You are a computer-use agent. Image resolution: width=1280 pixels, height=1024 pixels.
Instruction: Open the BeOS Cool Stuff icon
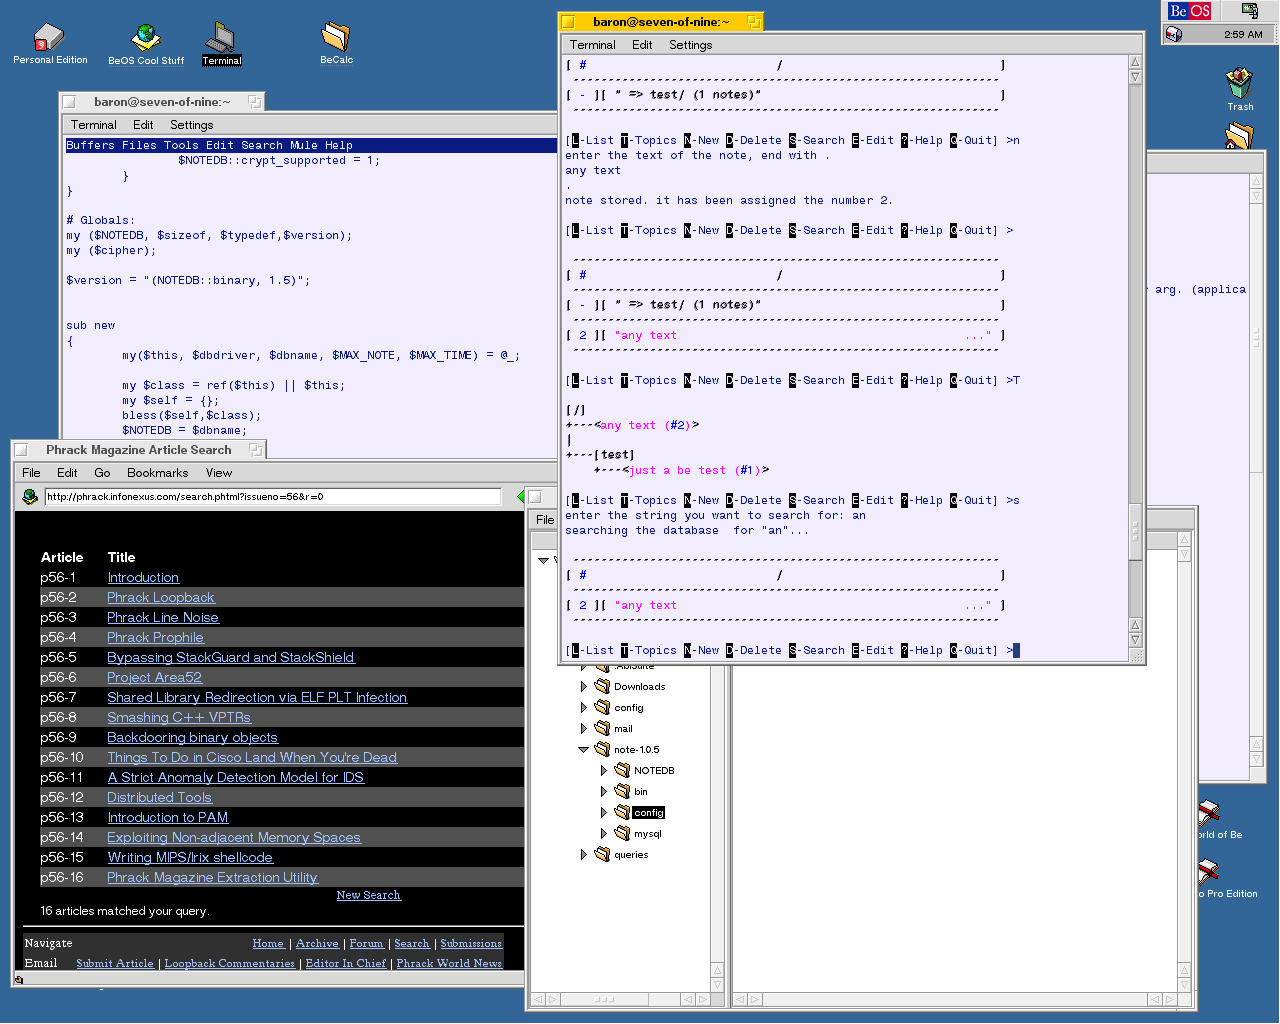(146, 39)
